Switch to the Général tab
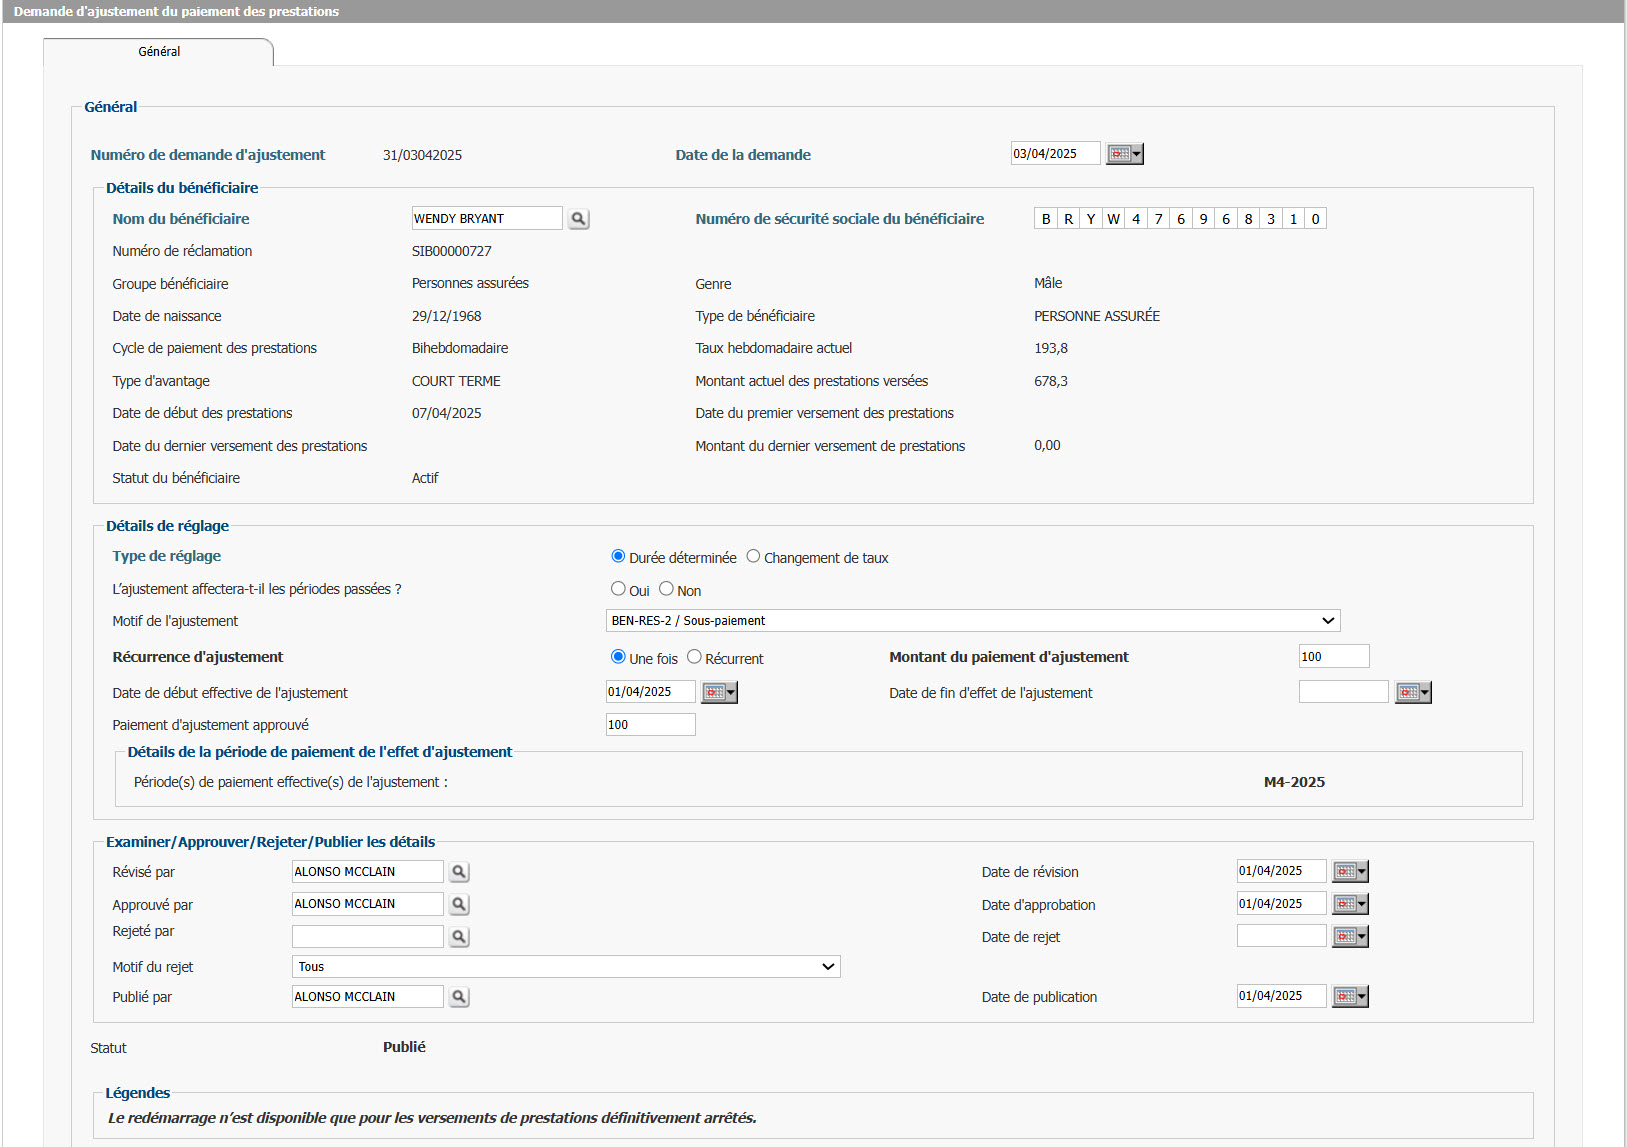The height and width of the screenshot is (1147, 1627). (159, 52)
